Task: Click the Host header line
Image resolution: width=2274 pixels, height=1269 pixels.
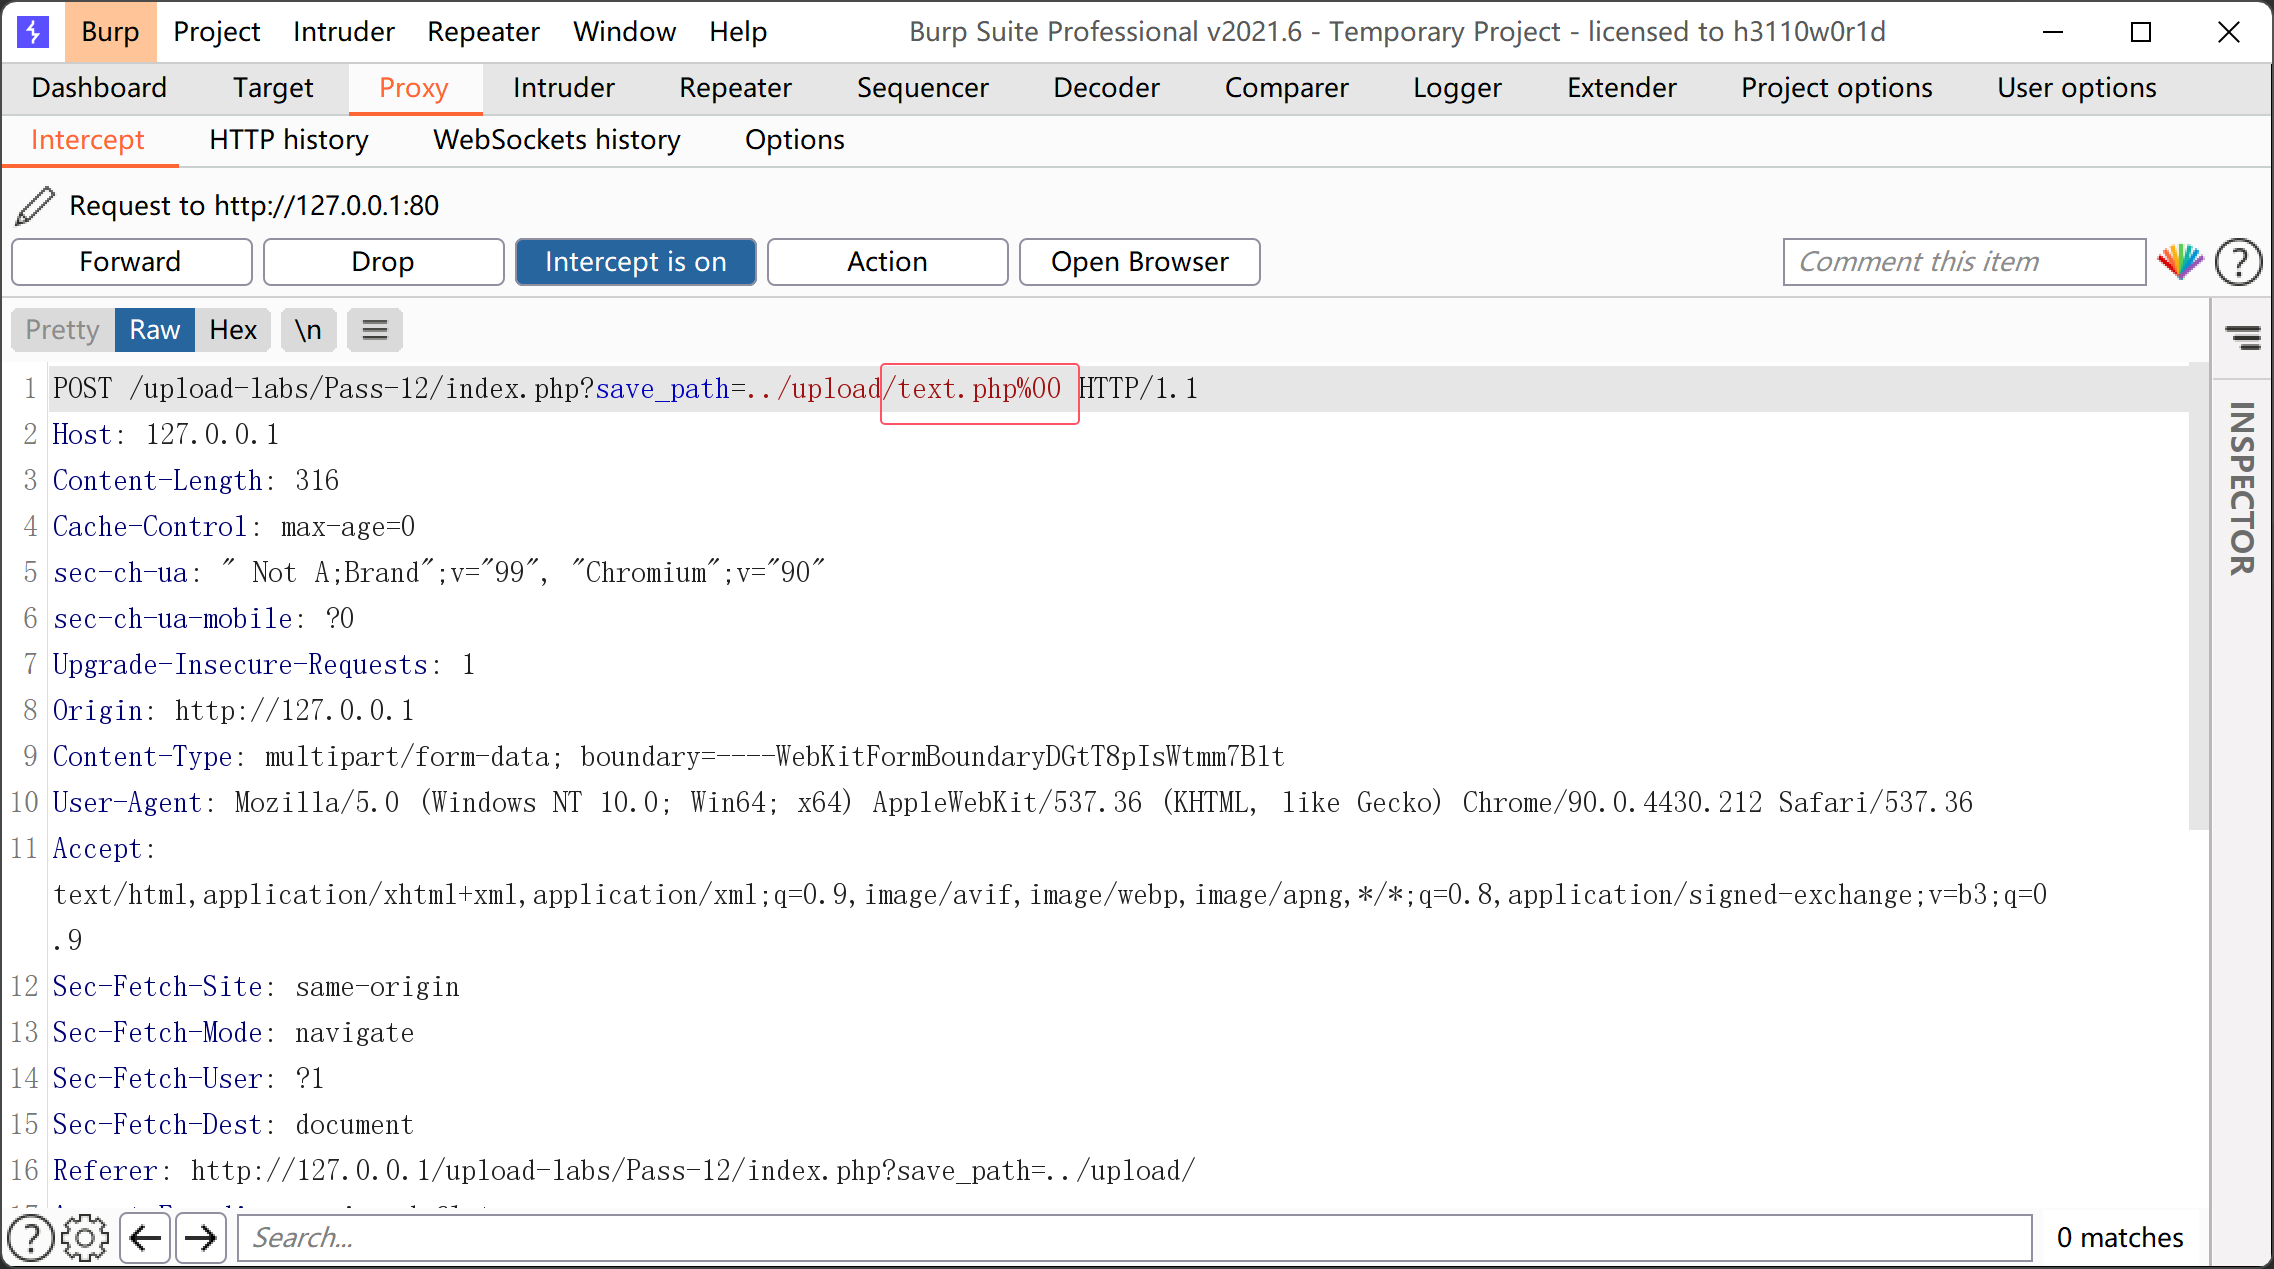Action: (x=166, y=435)
